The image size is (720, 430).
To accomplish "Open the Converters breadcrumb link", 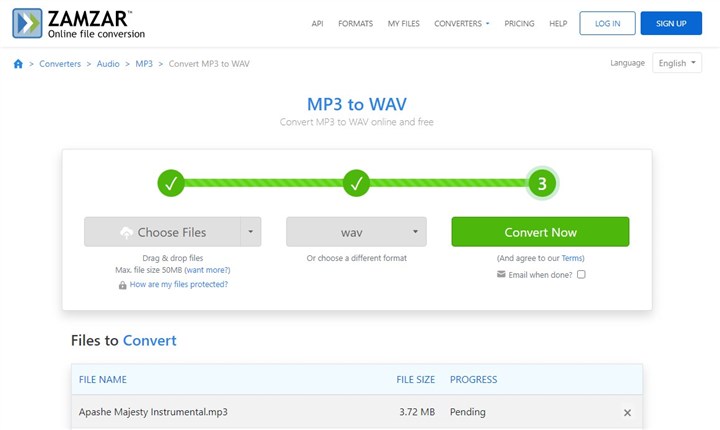I will 60,64.
